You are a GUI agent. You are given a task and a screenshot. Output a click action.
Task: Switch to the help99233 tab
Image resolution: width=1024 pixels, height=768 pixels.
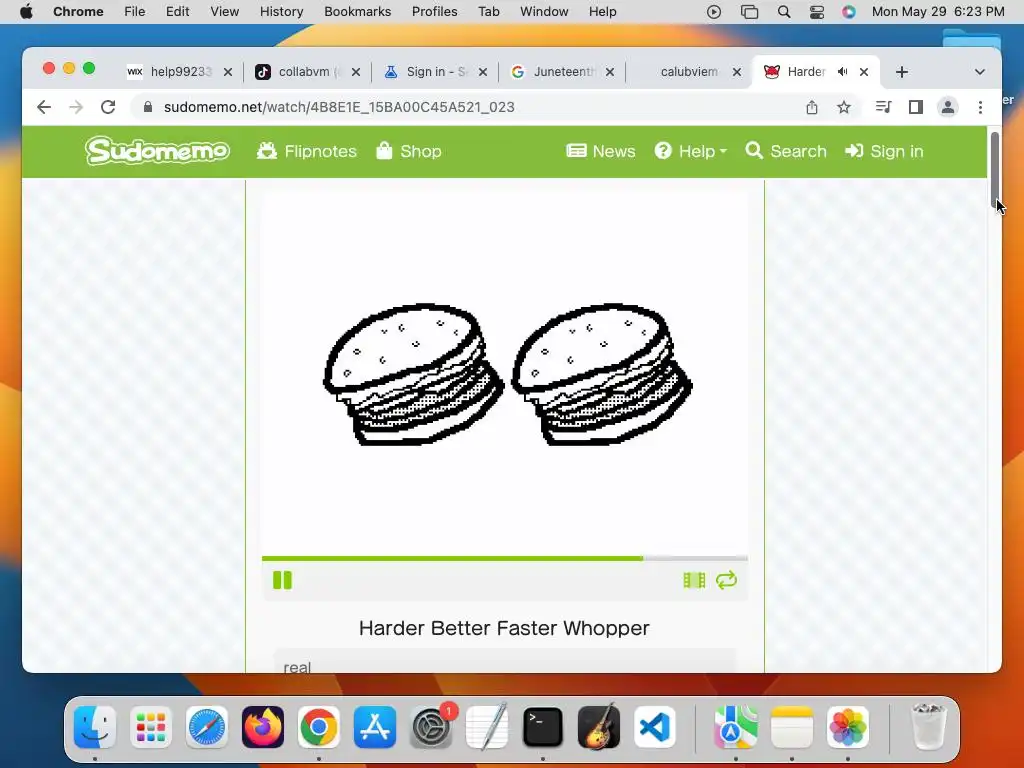(180, 72)
